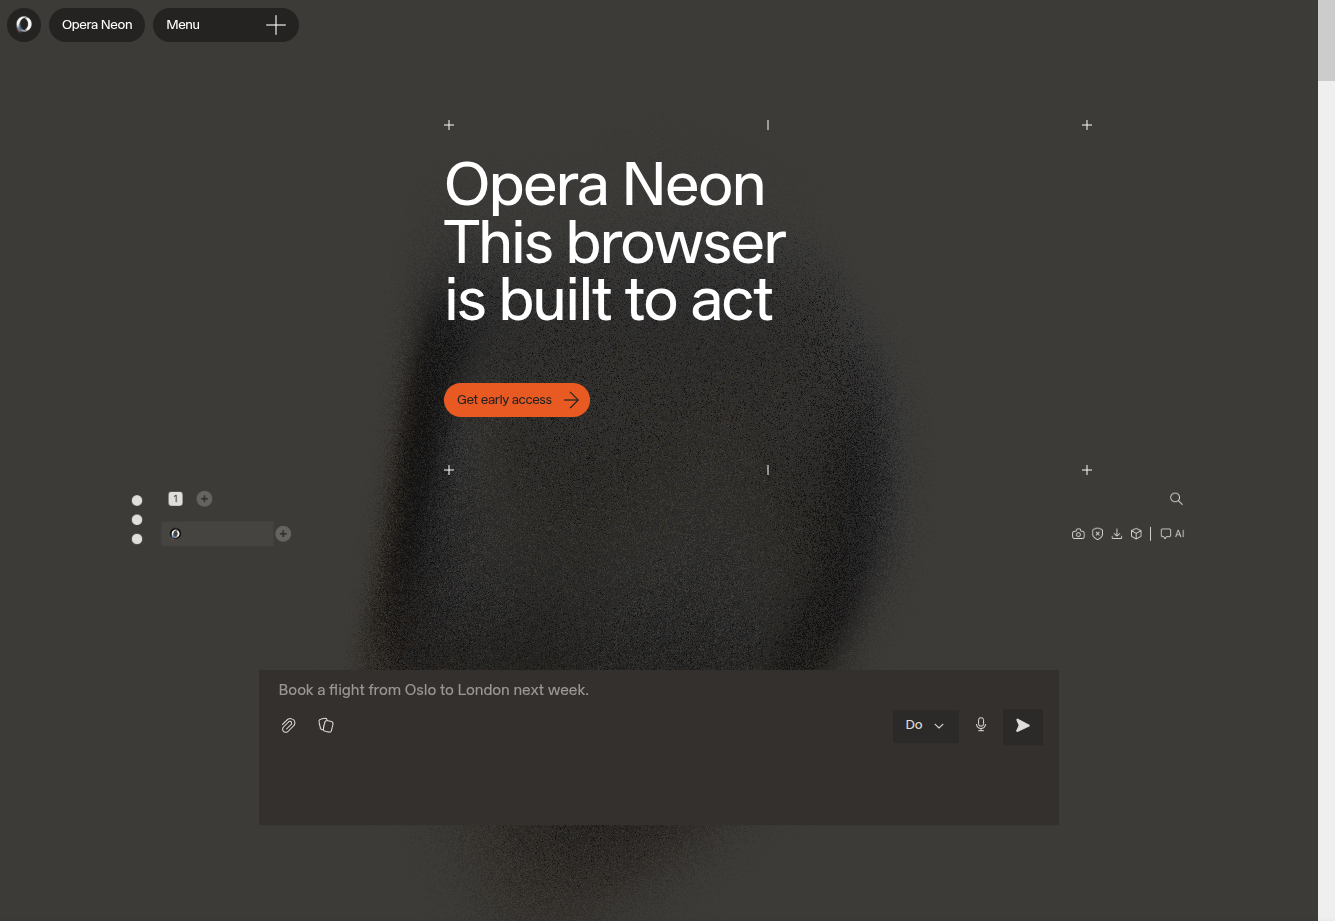This screenshot has width=1335, height=921.
Task: Expand the Menu plus button
Action: click(276, 25)
